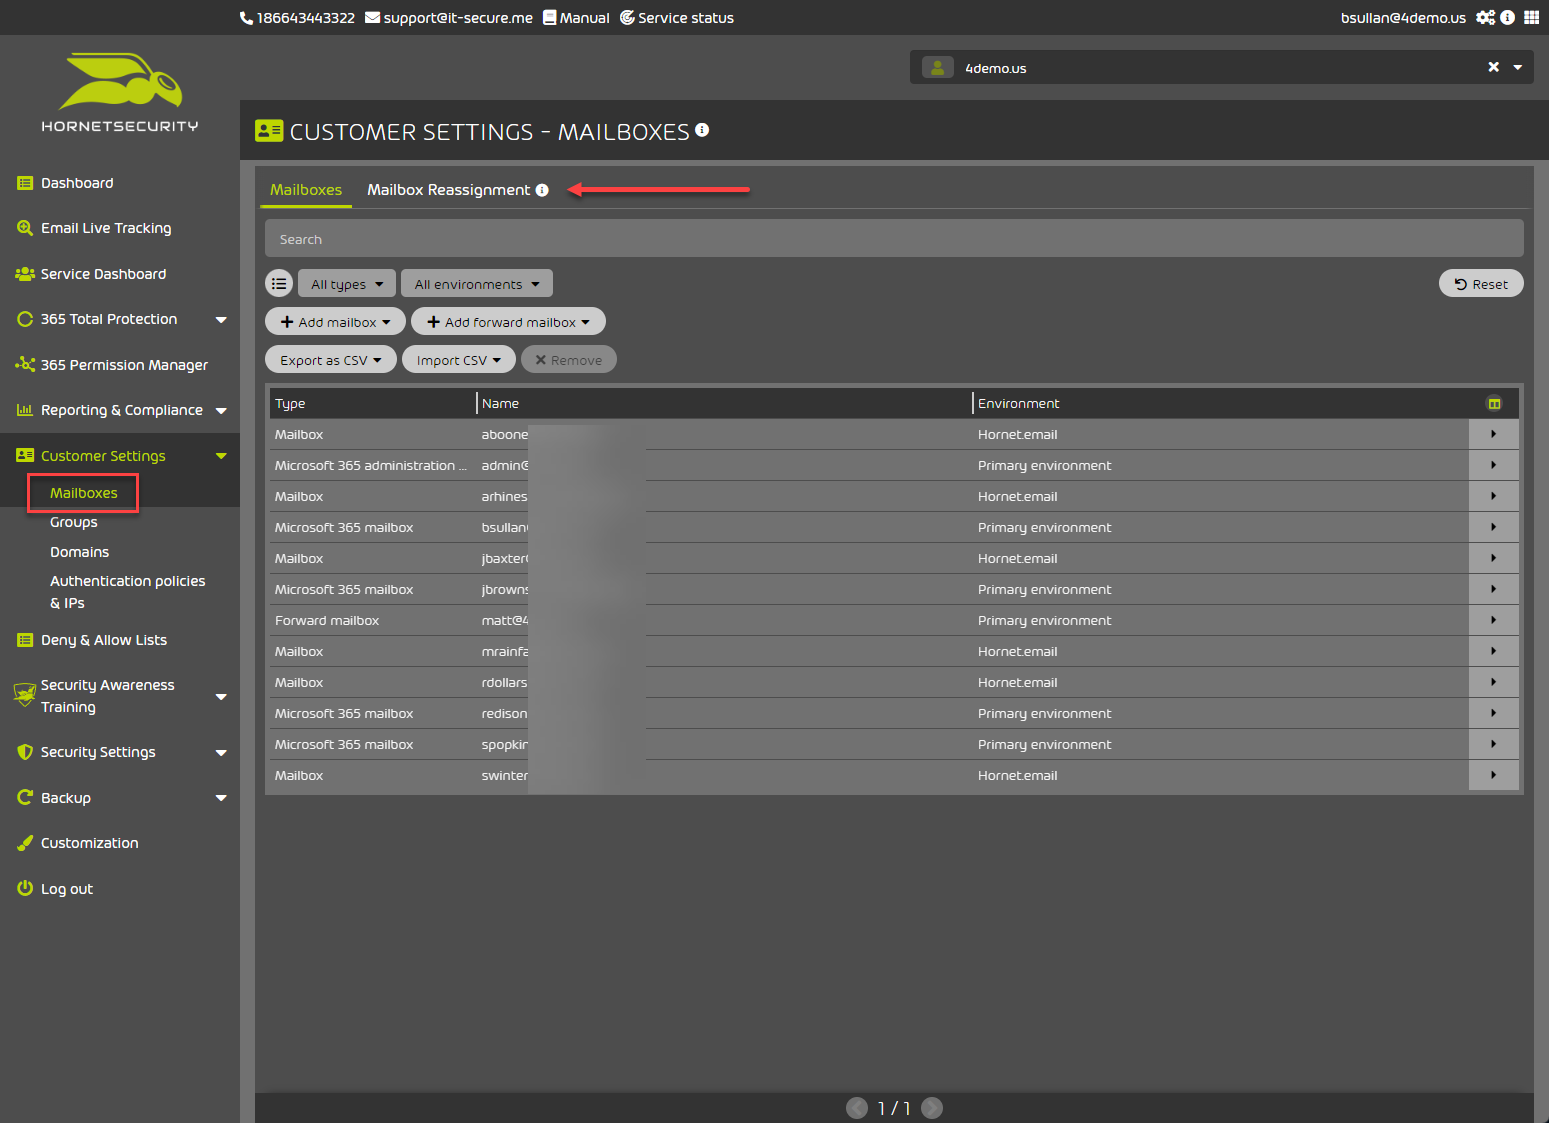This screenshot has height=1123, width=1549.
Task: Sort by the Type column header
Action: coord(290,404)
